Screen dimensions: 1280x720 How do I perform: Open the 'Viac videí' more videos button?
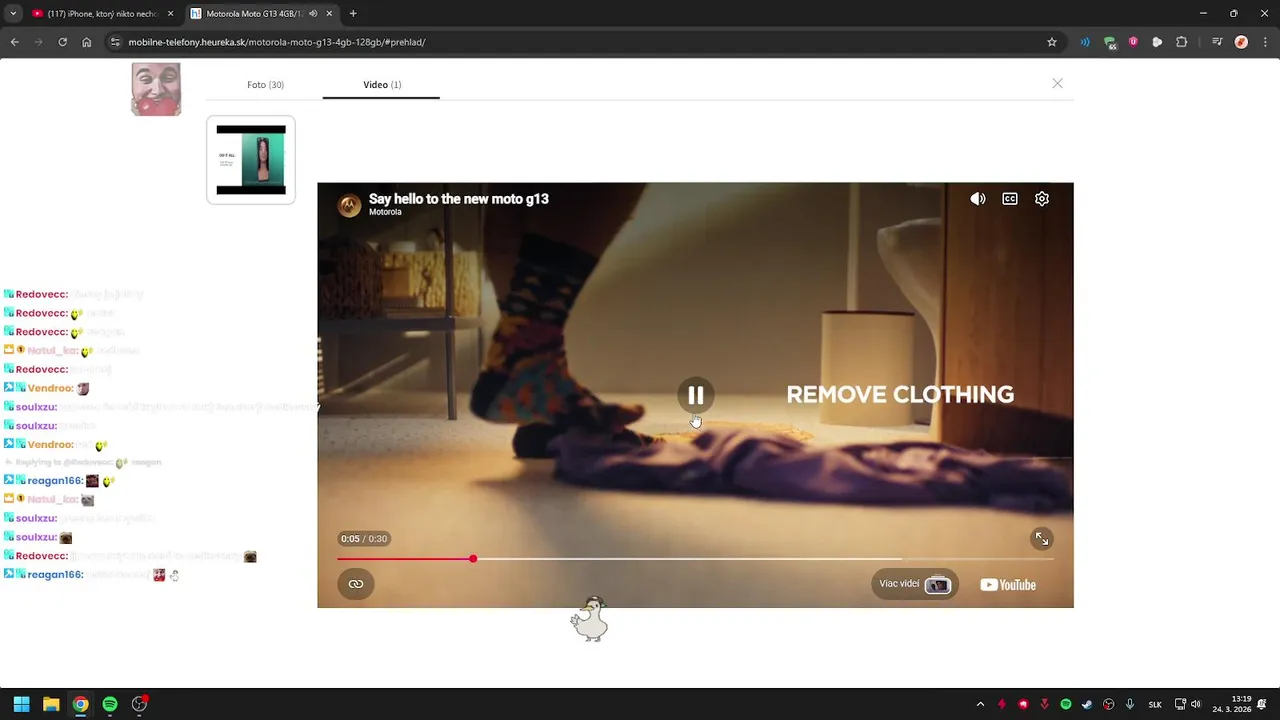(914, 584)
